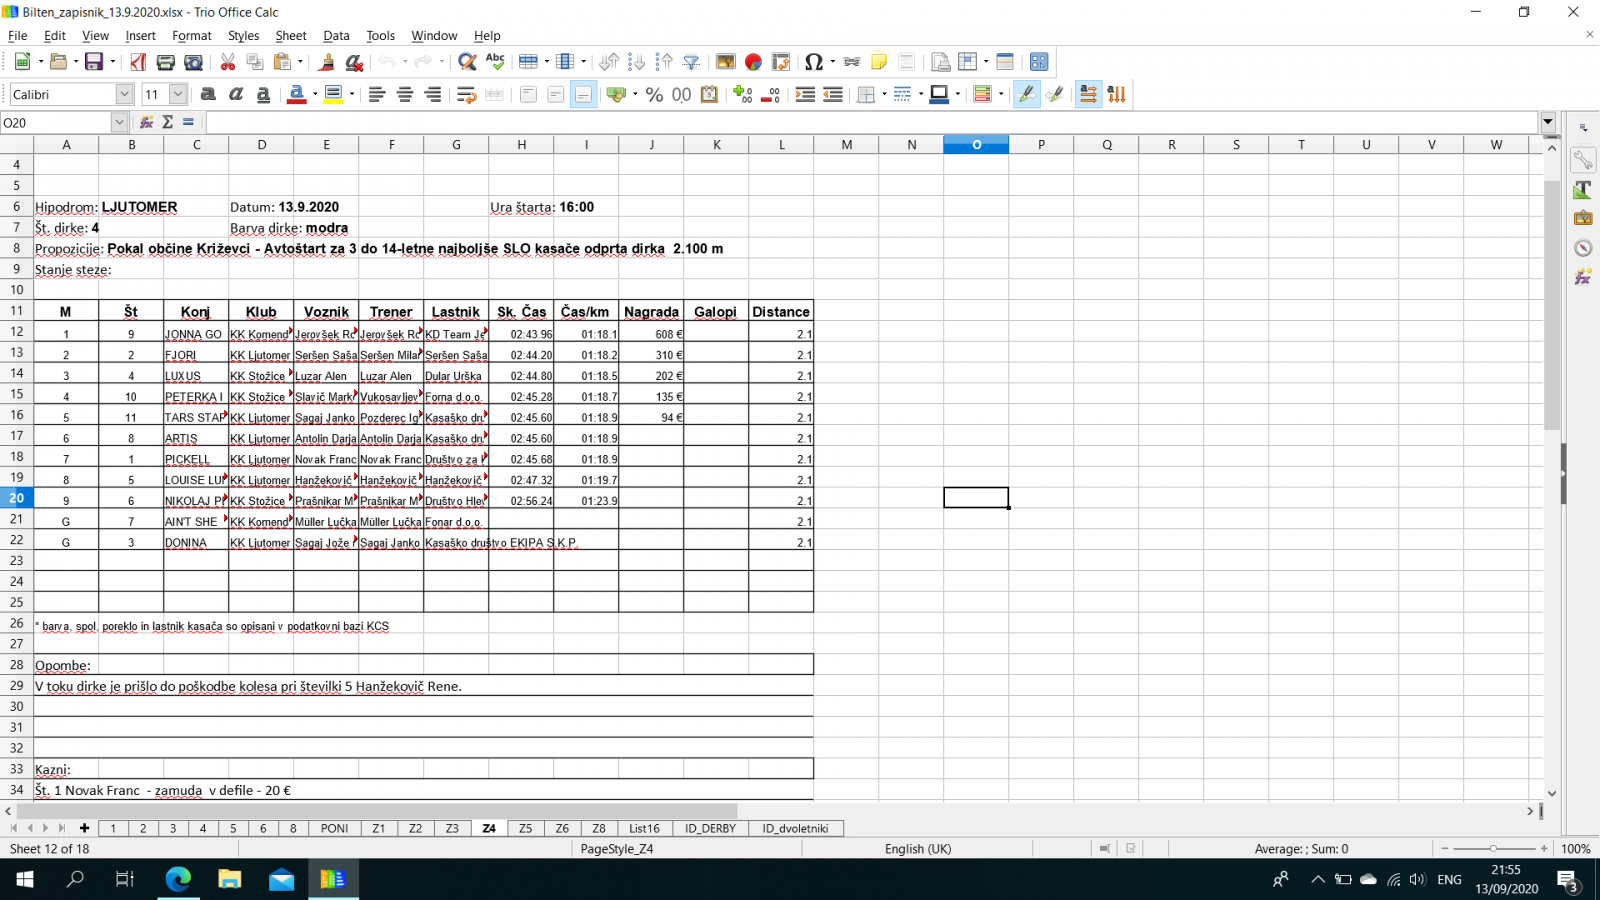Export the spreadsheet directly as PDF
Screen dimensions: 1600x900
138,62
